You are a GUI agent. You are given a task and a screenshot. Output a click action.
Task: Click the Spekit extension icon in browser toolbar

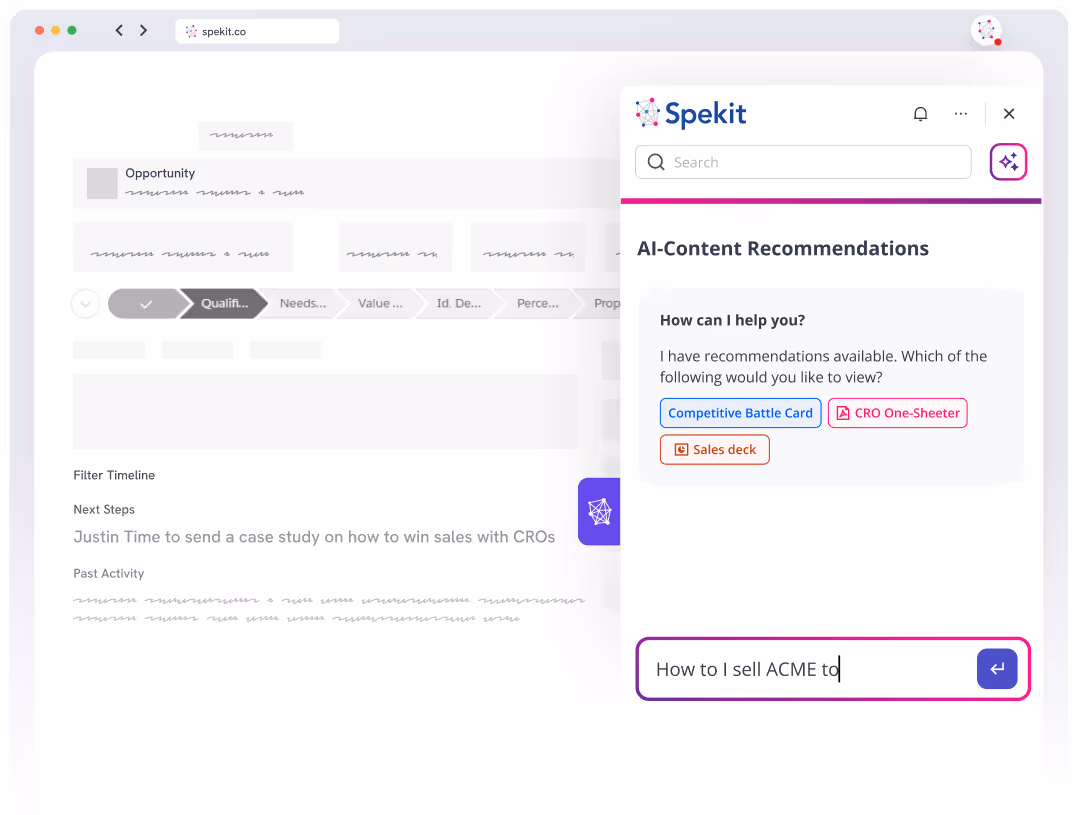(x=986, y=31)
